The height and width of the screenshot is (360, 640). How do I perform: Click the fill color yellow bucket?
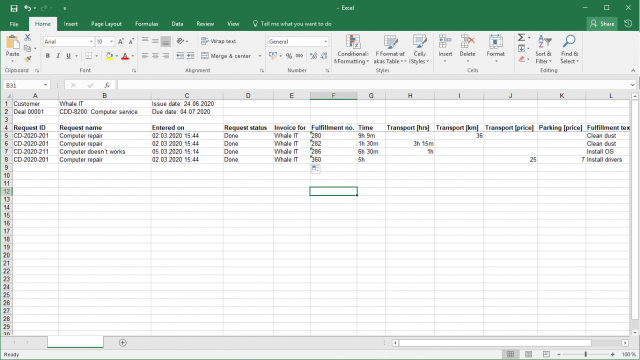(109, 56)
